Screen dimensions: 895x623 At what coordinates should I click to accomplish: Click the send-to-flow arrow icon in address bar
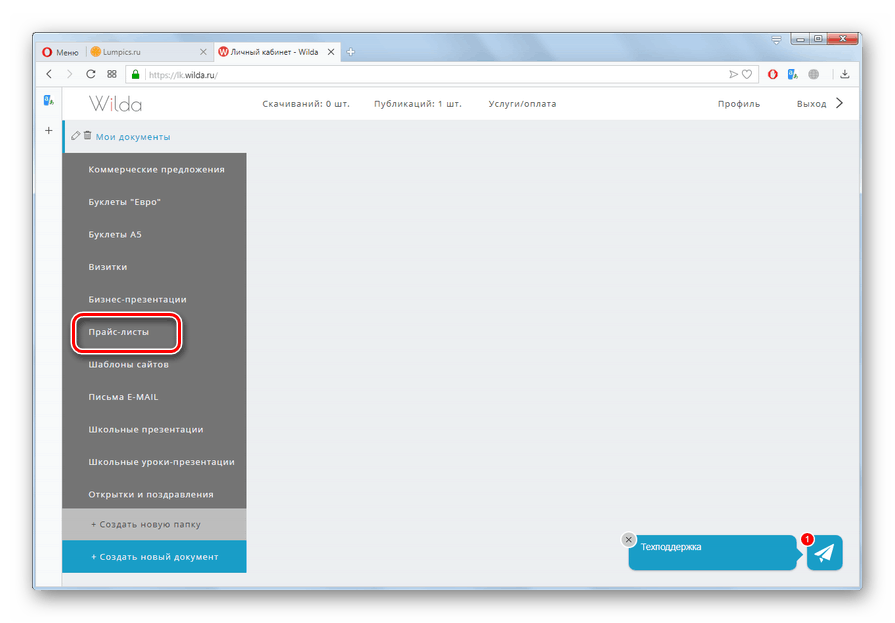click(x=733, y=74)
